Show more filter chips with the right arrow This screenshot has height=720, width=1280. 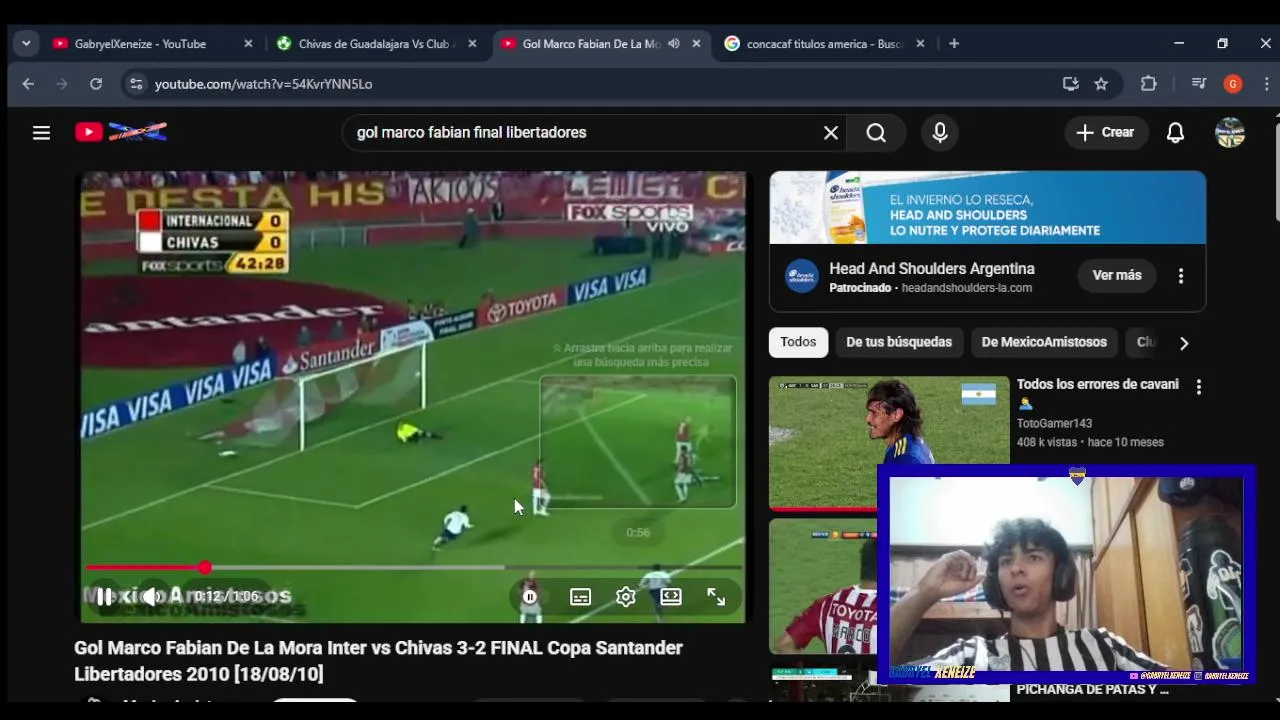(x=1184, y=343)
